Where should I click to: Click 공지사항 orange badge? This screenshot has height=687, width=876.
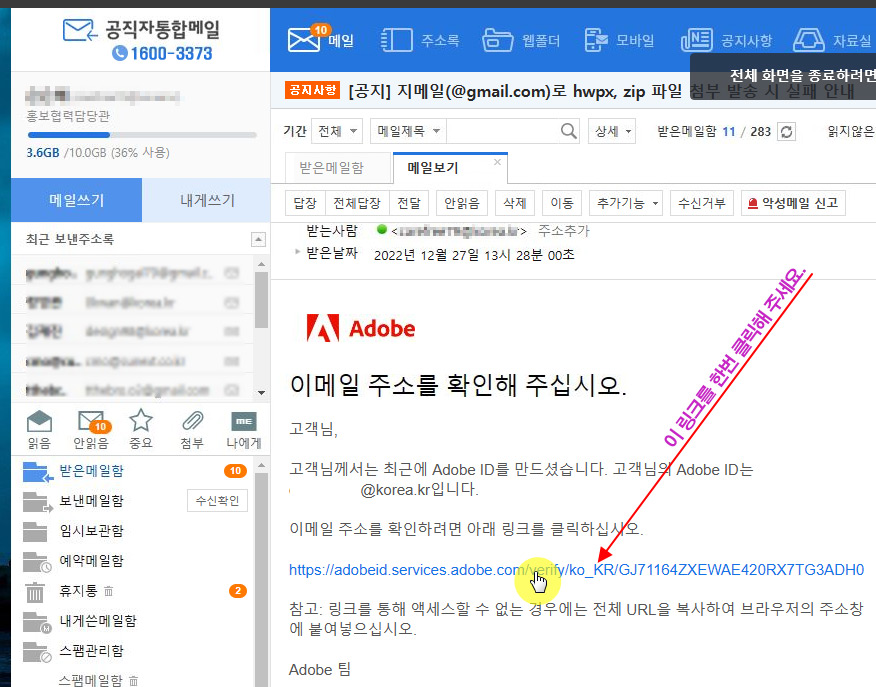point(312,90)
